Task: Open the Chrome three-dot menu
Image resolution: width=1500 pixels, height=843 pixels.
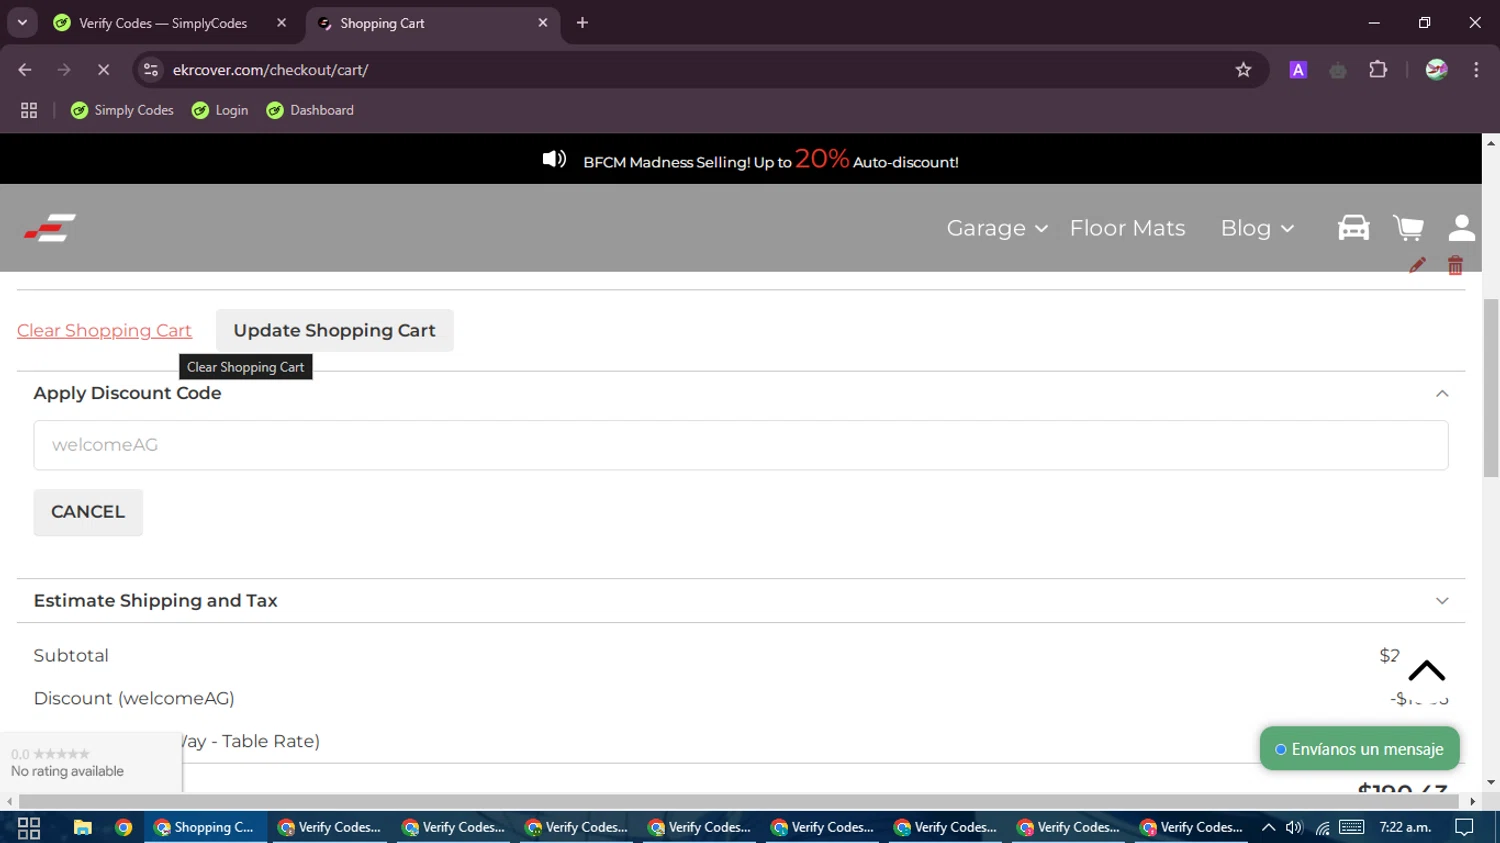Action: pyautogui.click(x=1476, y=70)
